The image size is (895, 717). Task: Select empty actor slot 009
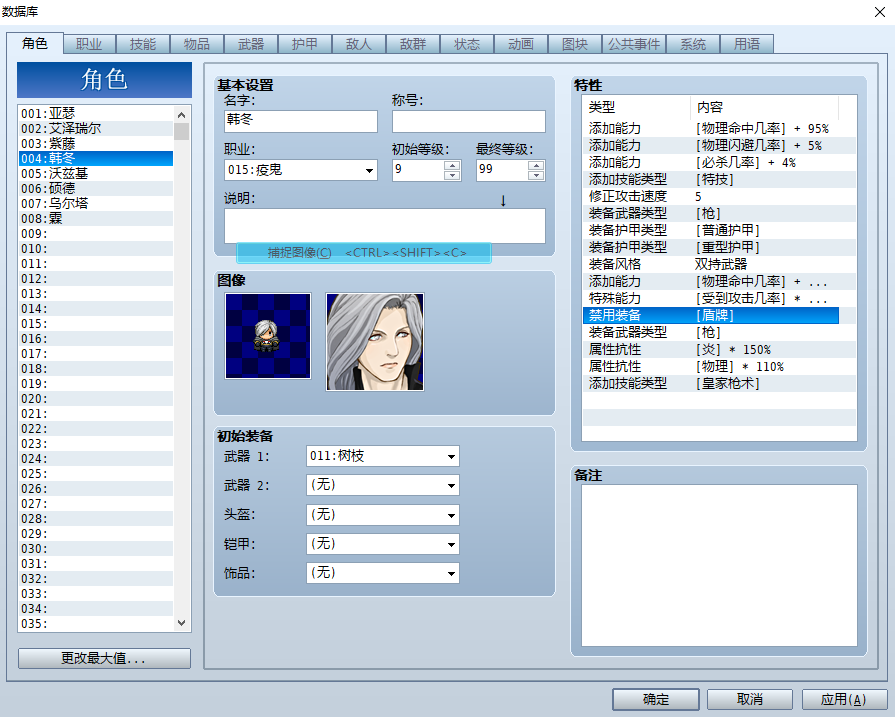click(x=96, y=233)
